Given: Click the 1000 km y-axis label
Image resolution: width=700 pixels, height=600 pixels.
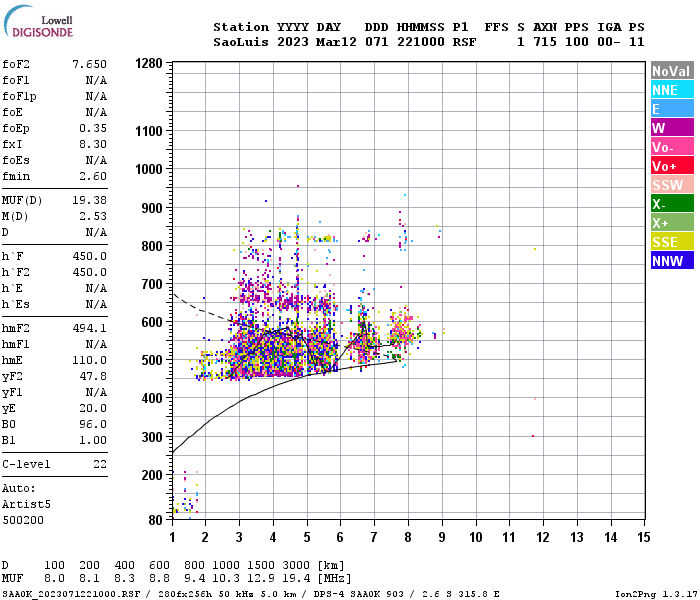Looking at the screenshot, I should (149, 169).
